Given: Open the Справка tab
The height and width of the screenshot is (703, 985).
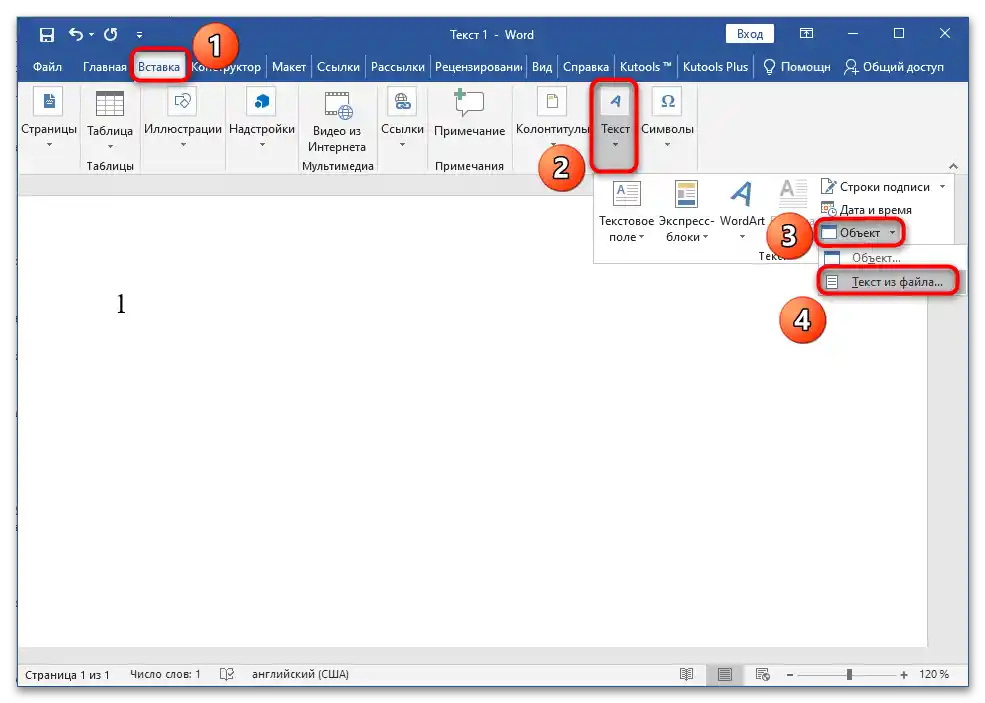Looking at the screenshot, I should [585, 67].
